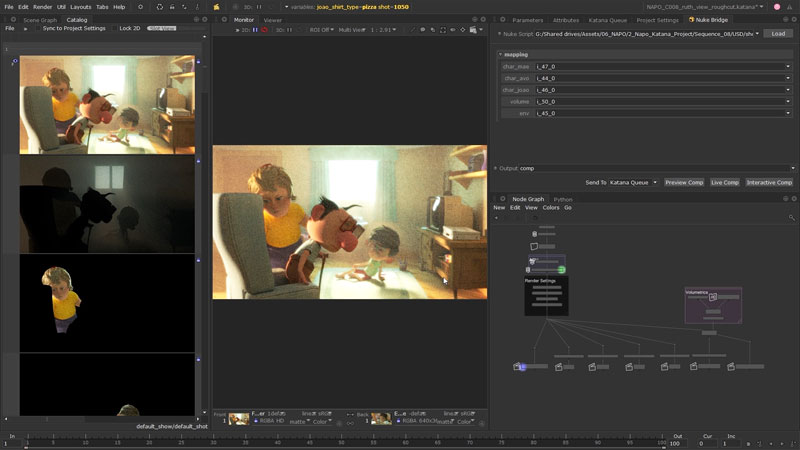
Task: Select the fifth render clapper node
Action: (671, 367)
